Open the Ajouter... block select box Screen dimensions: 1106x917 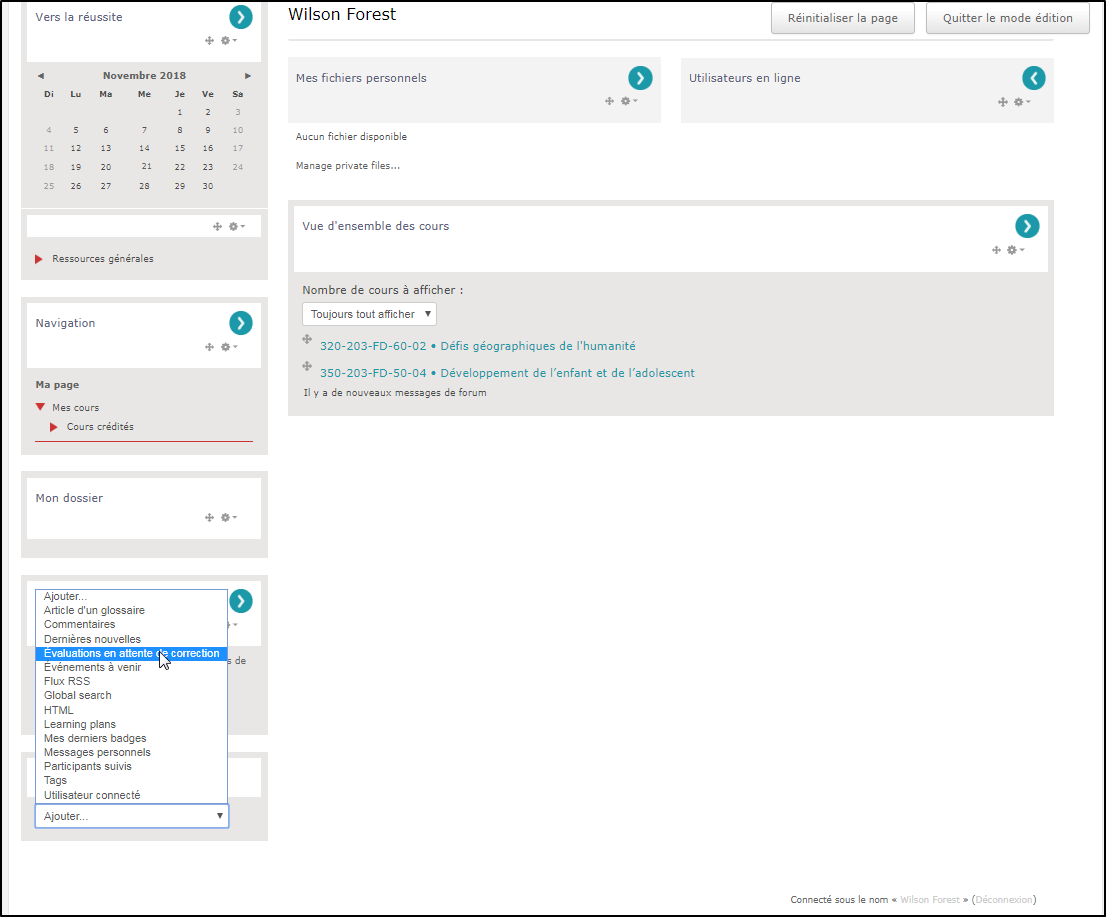132,816
